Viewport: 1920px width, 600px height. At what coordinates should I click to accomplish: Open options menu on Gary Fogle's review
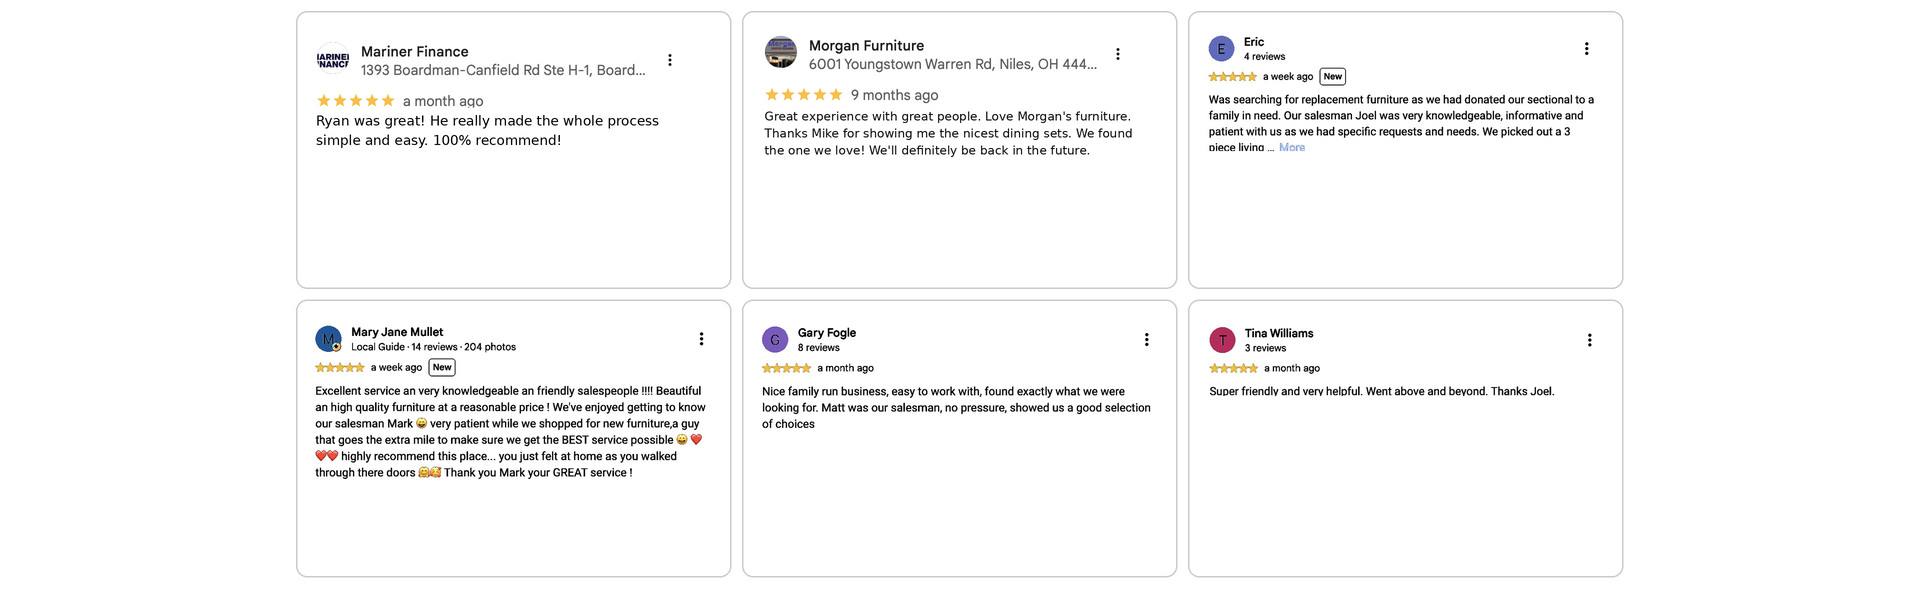pyautogui.click(x=1146, y=340)
